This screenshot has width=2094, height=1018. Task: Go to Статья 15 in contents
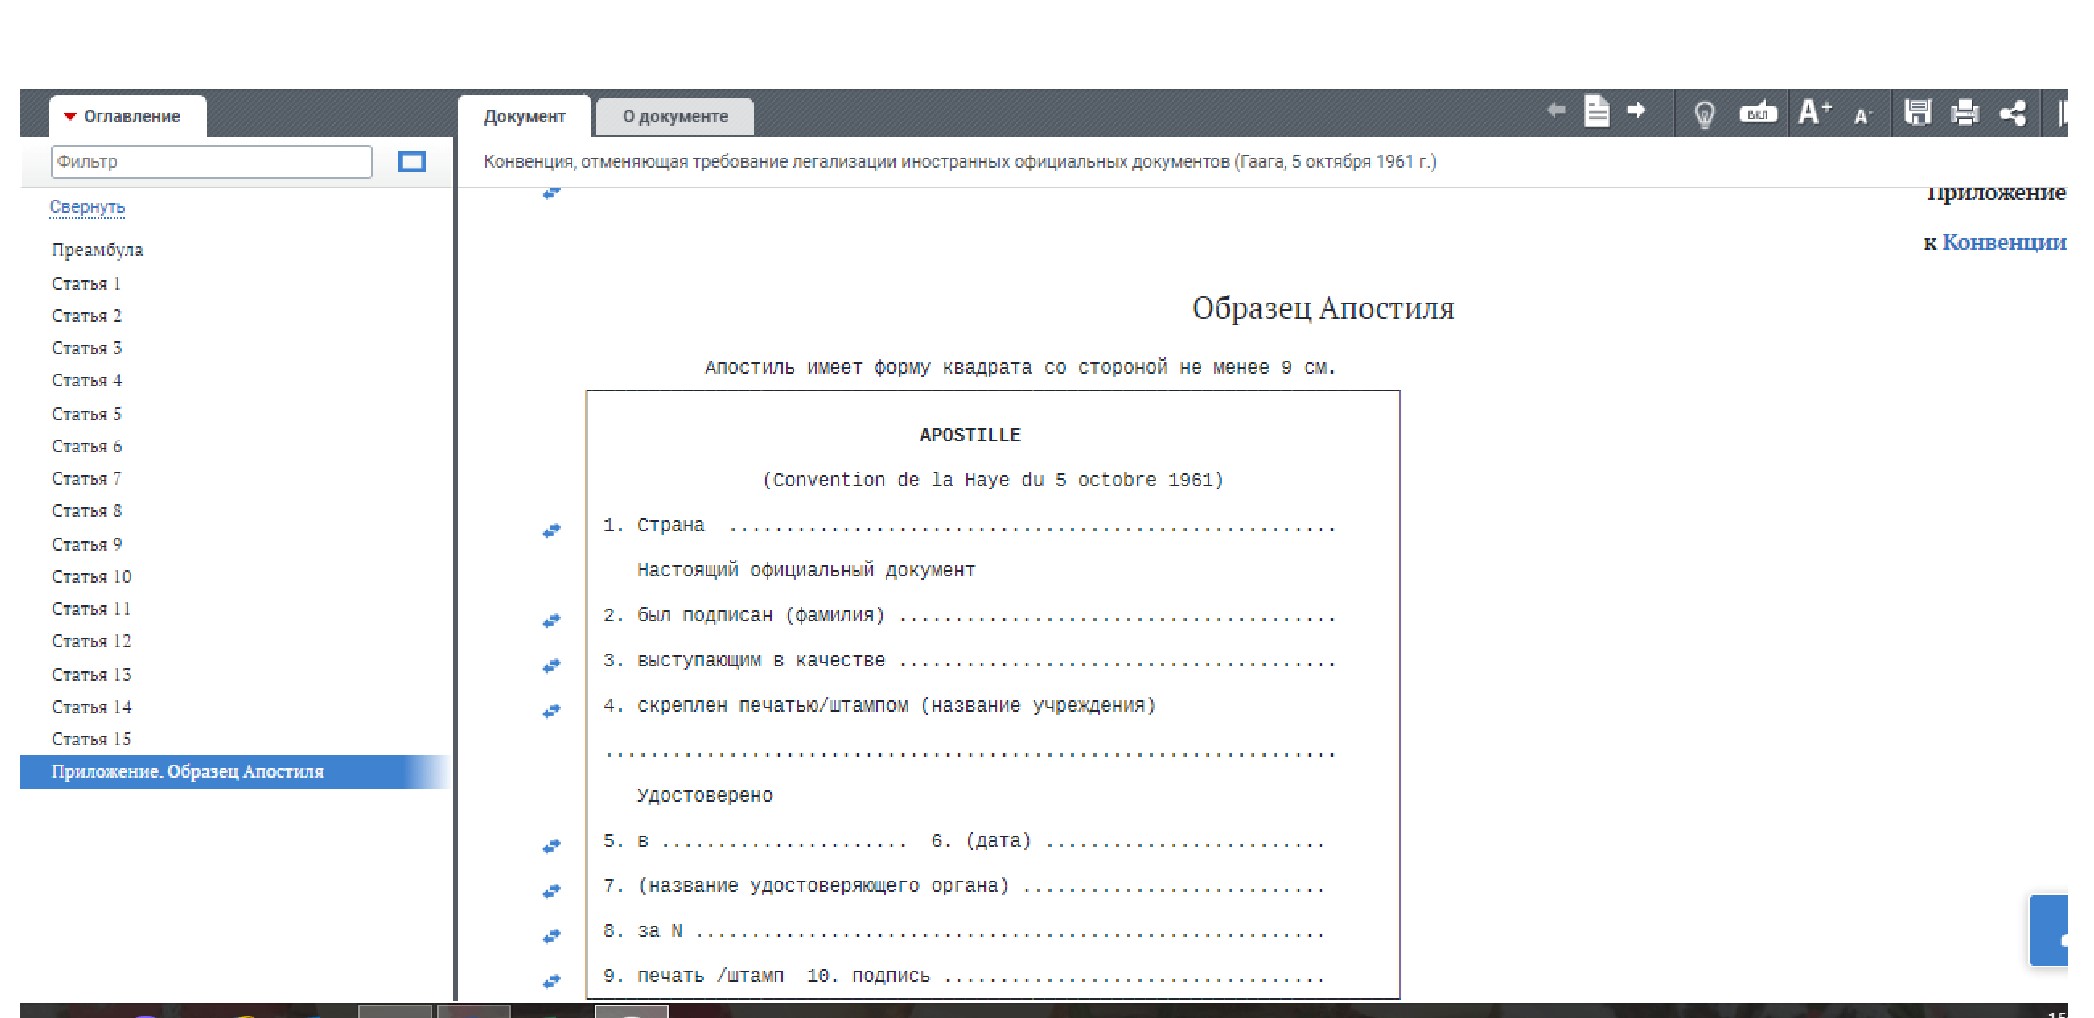pos(91,739)
